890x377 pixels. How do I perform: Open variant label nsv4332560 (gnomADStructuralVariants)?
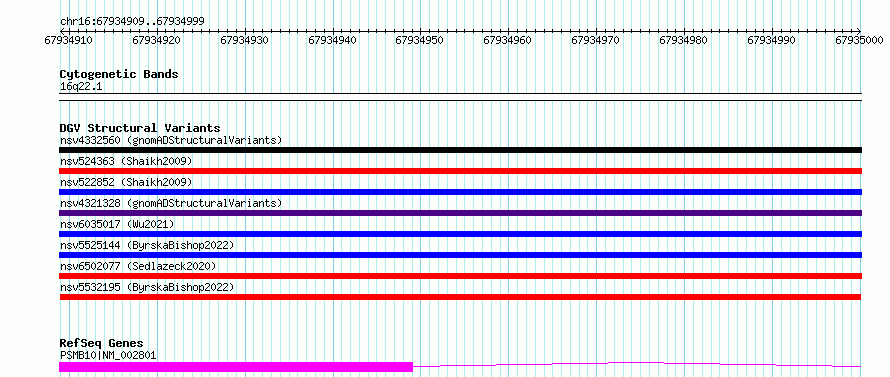171,140
